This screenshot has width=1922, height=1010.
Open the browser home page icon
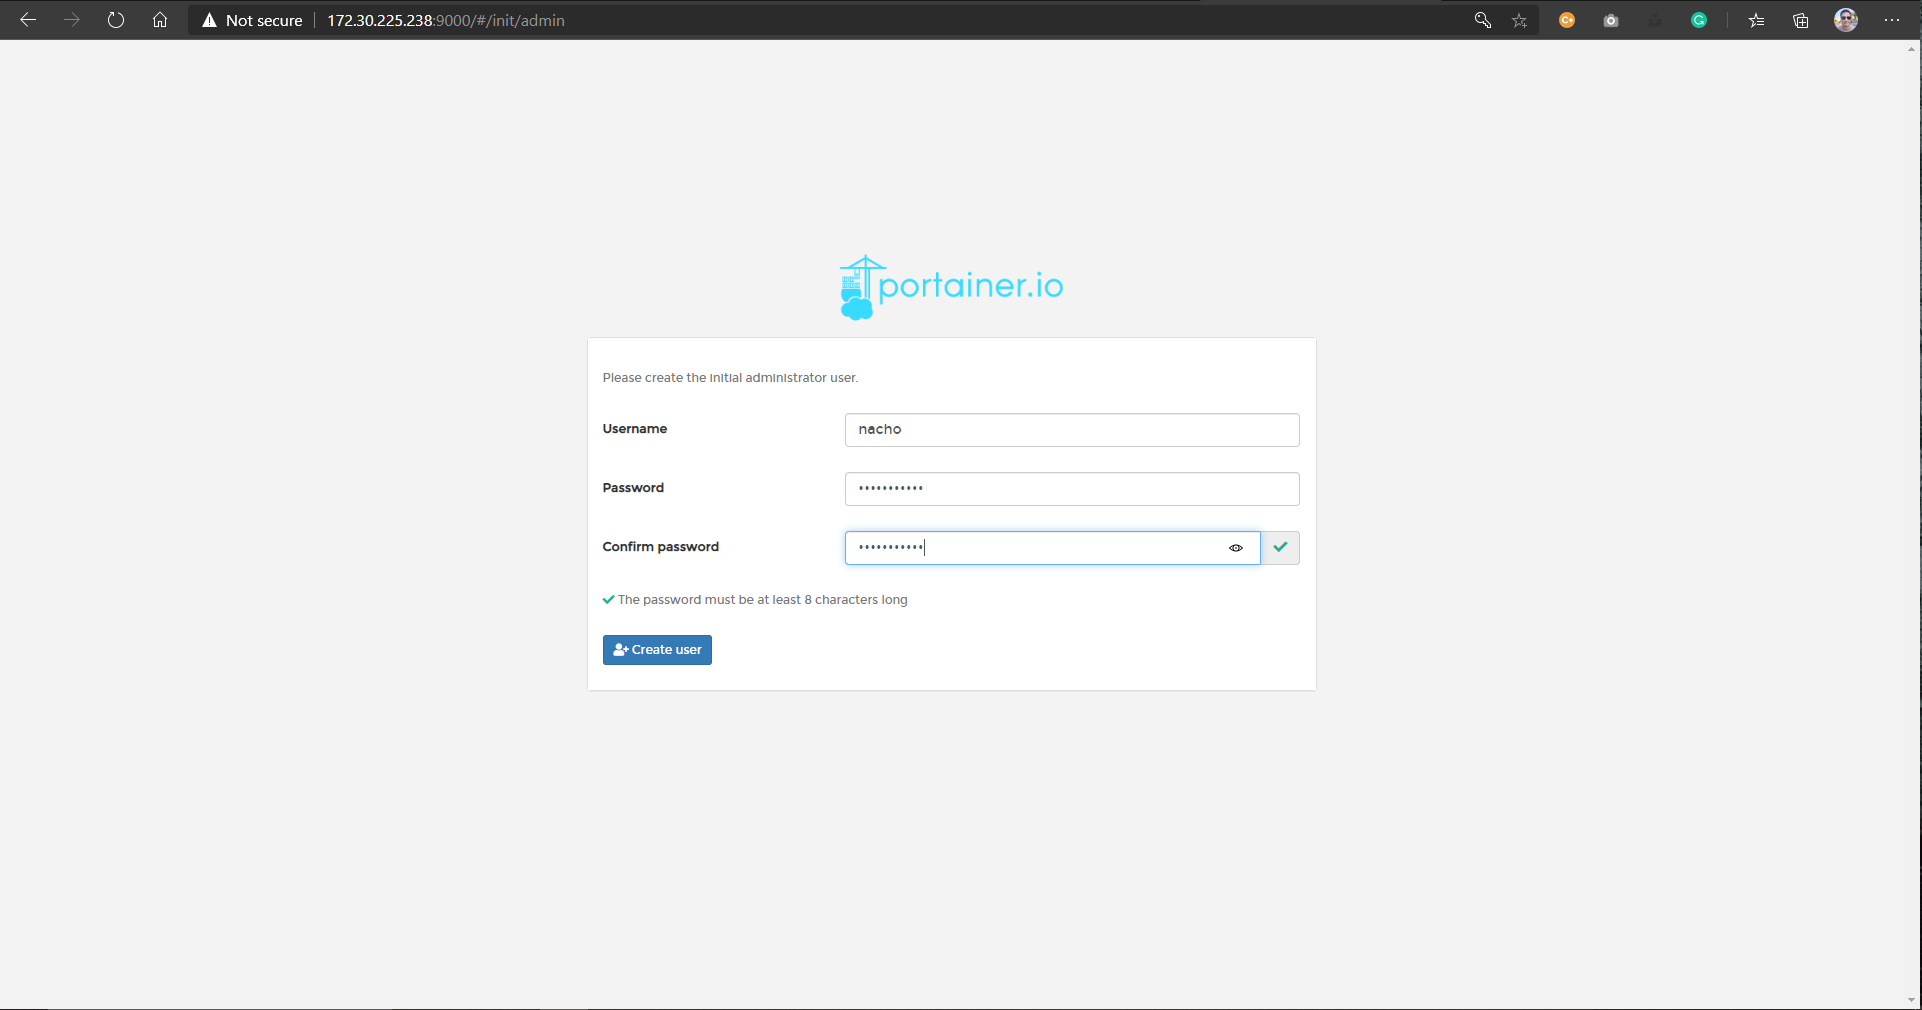pyautogui.click(x=160, y=20)
